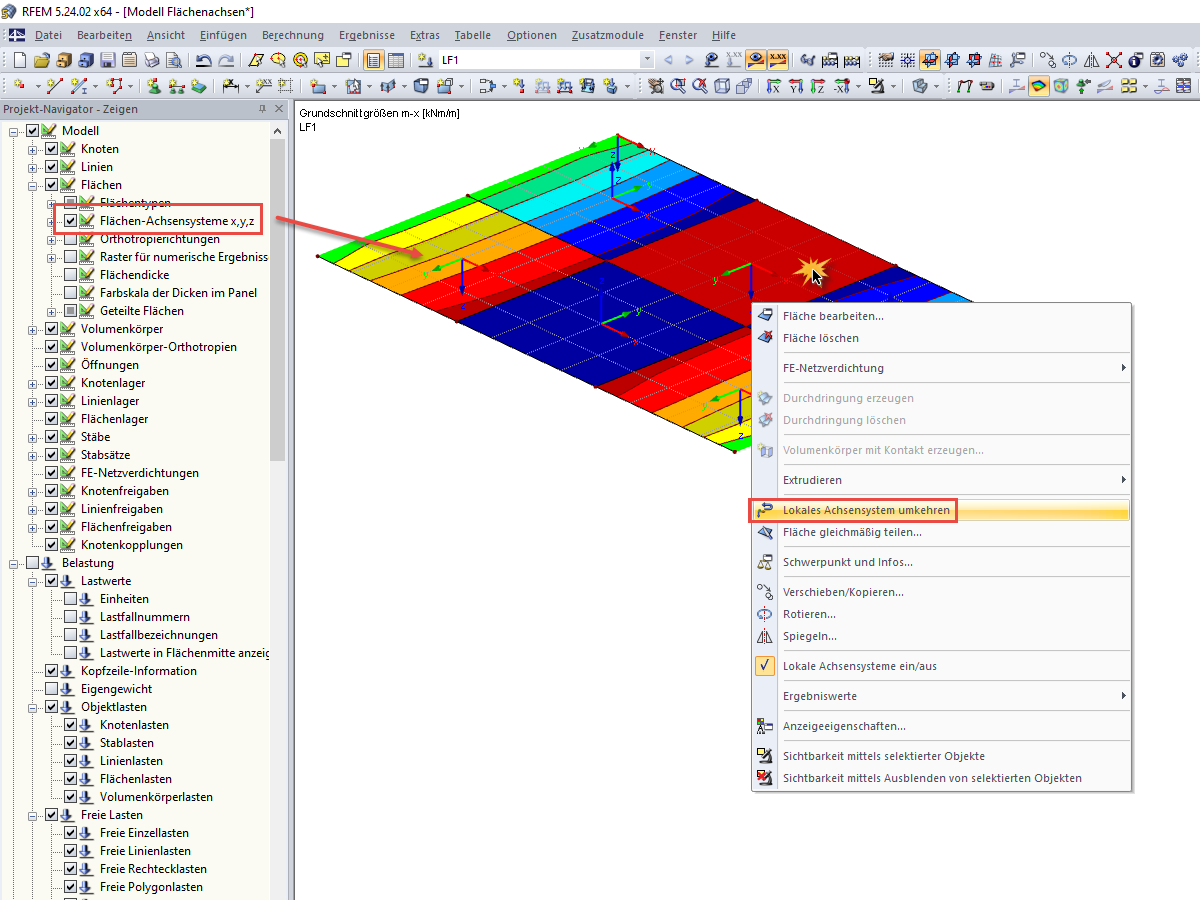Click the View in X direction icon
1200x900 pixels.
coord(773,86)
